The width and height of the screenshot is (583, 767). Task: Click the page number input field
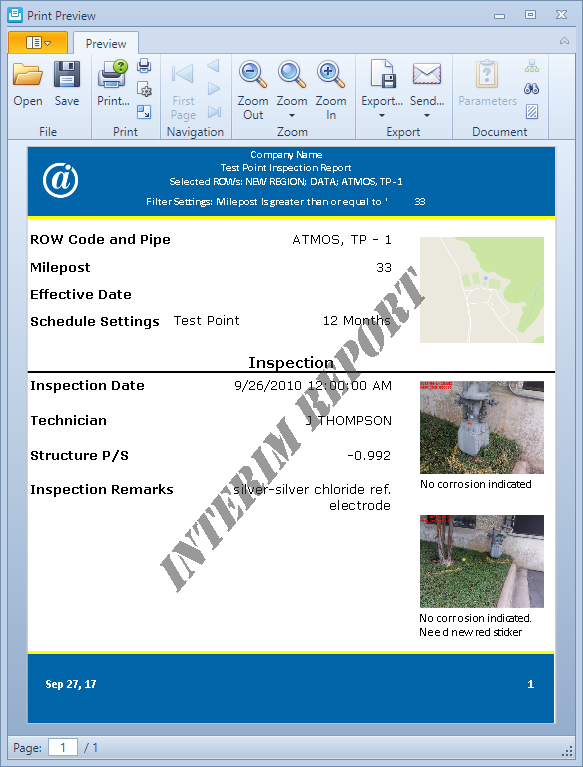[x=63, y=747]
